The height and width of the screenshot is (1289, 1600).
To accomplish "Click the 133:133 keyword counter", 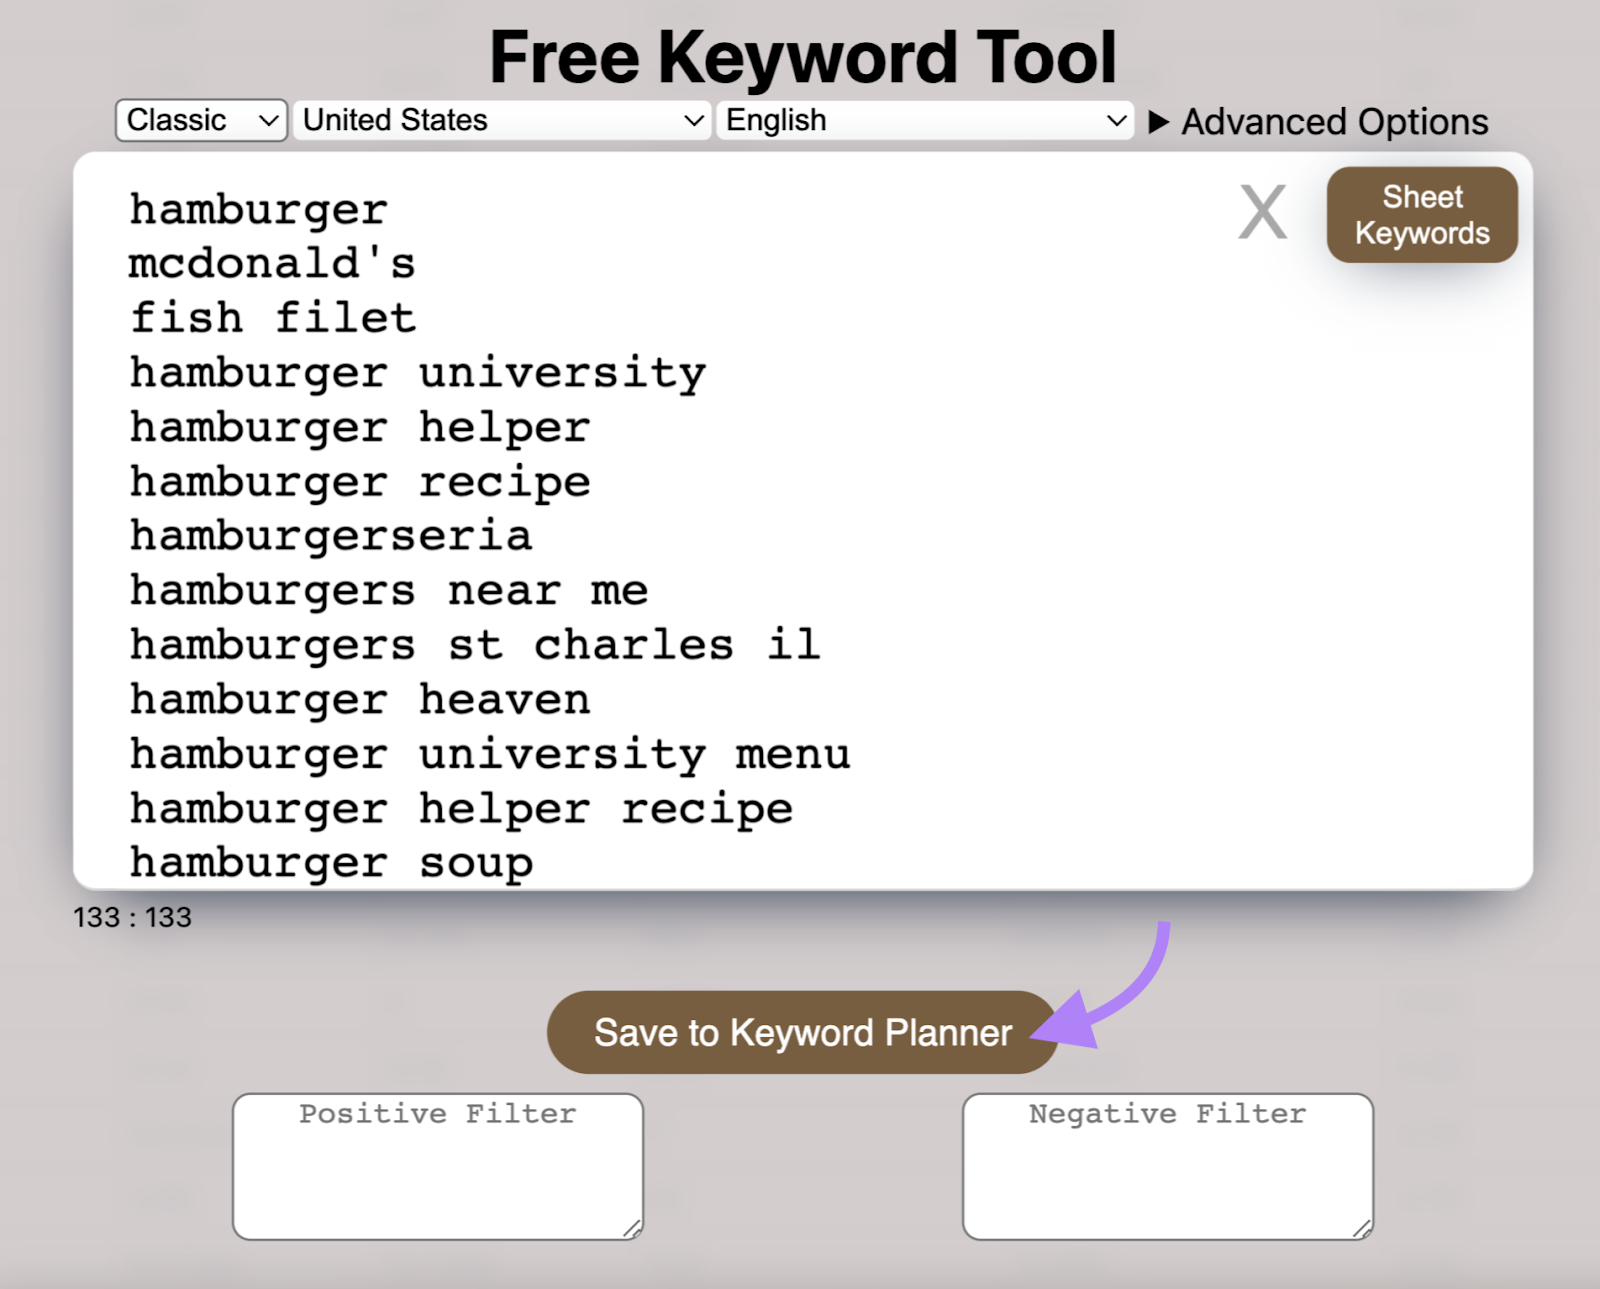I will point(133,916).
